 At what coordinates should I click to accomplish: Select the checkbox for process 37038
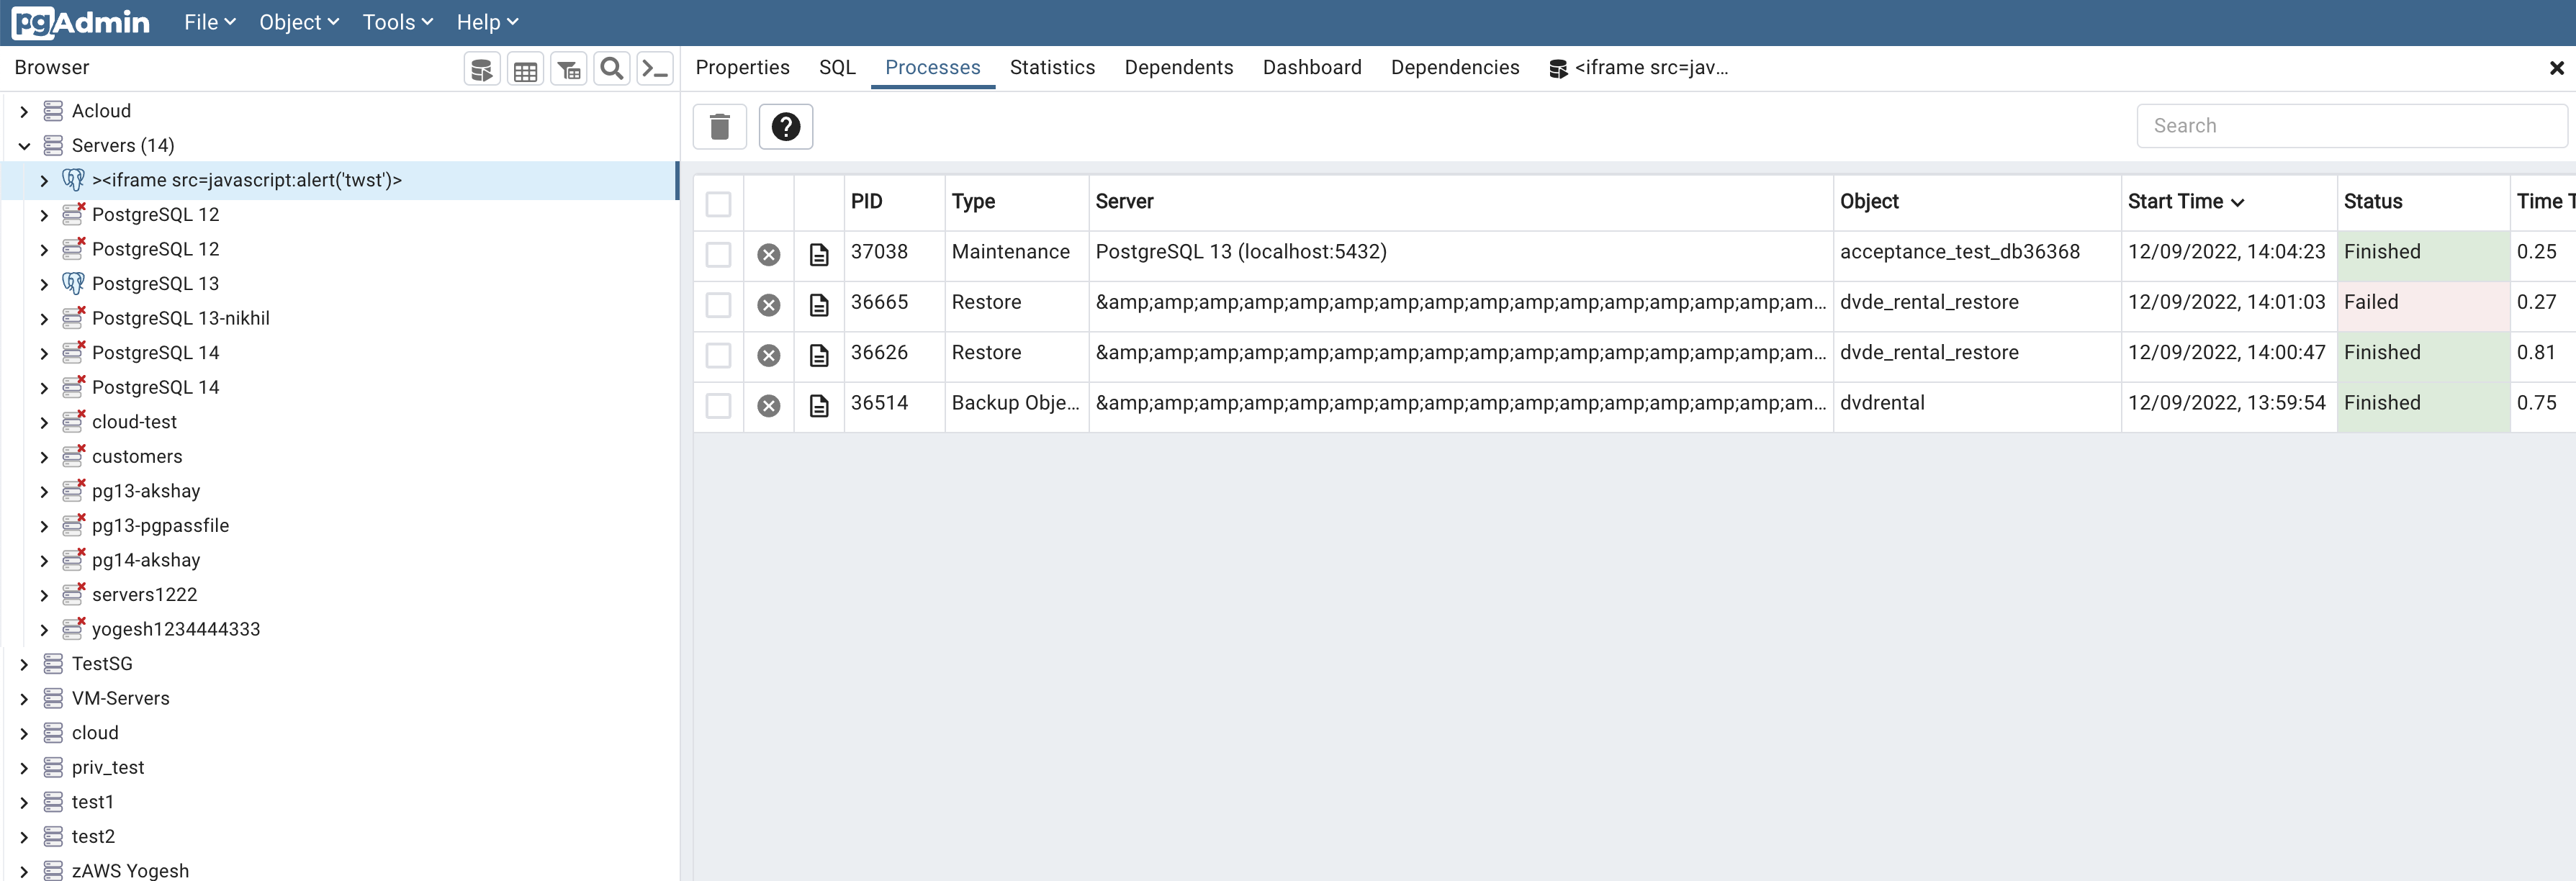coord(719,255)
